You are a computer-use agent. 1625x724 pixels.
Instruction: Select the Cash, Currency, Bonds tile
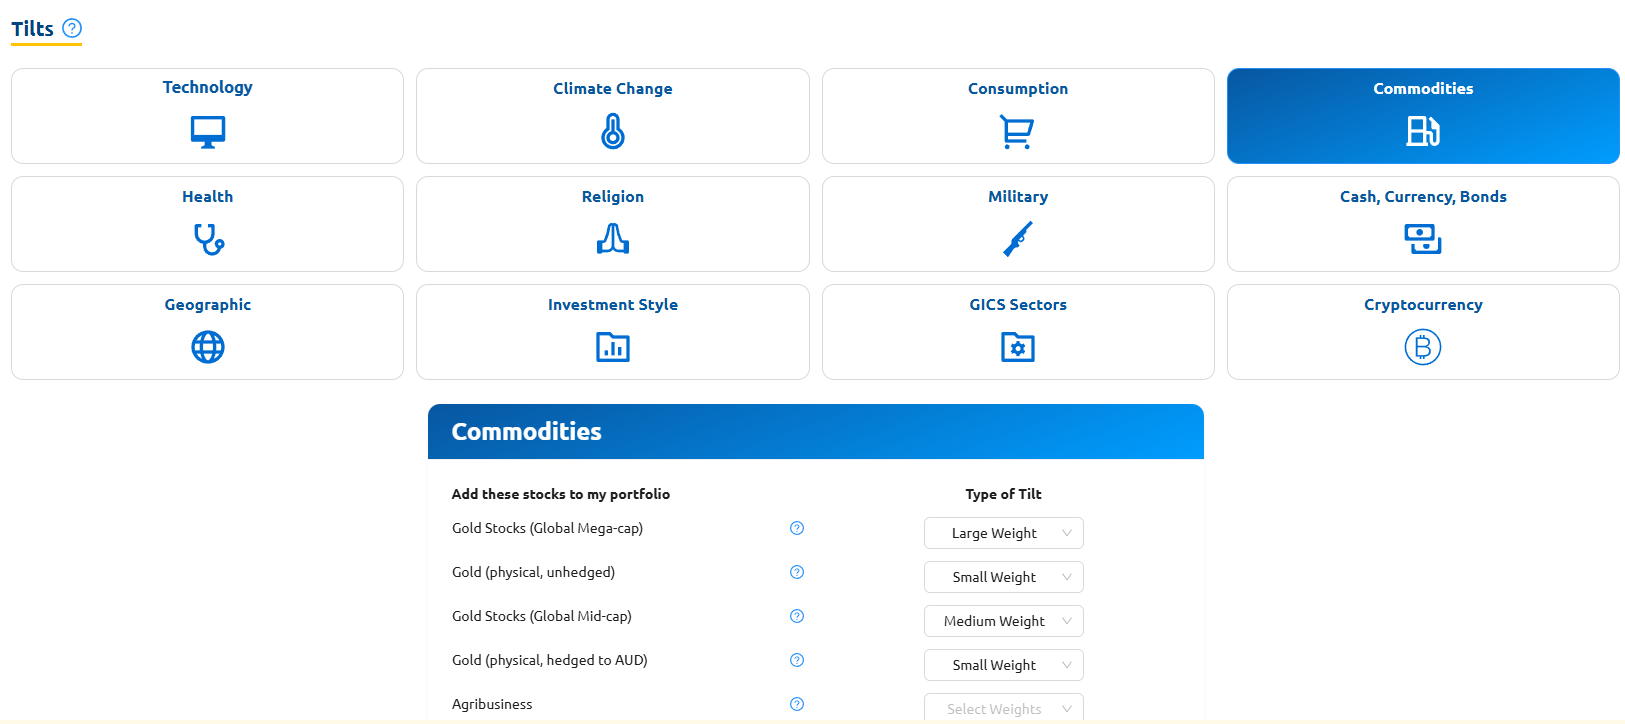click(x=1423, y=223)
